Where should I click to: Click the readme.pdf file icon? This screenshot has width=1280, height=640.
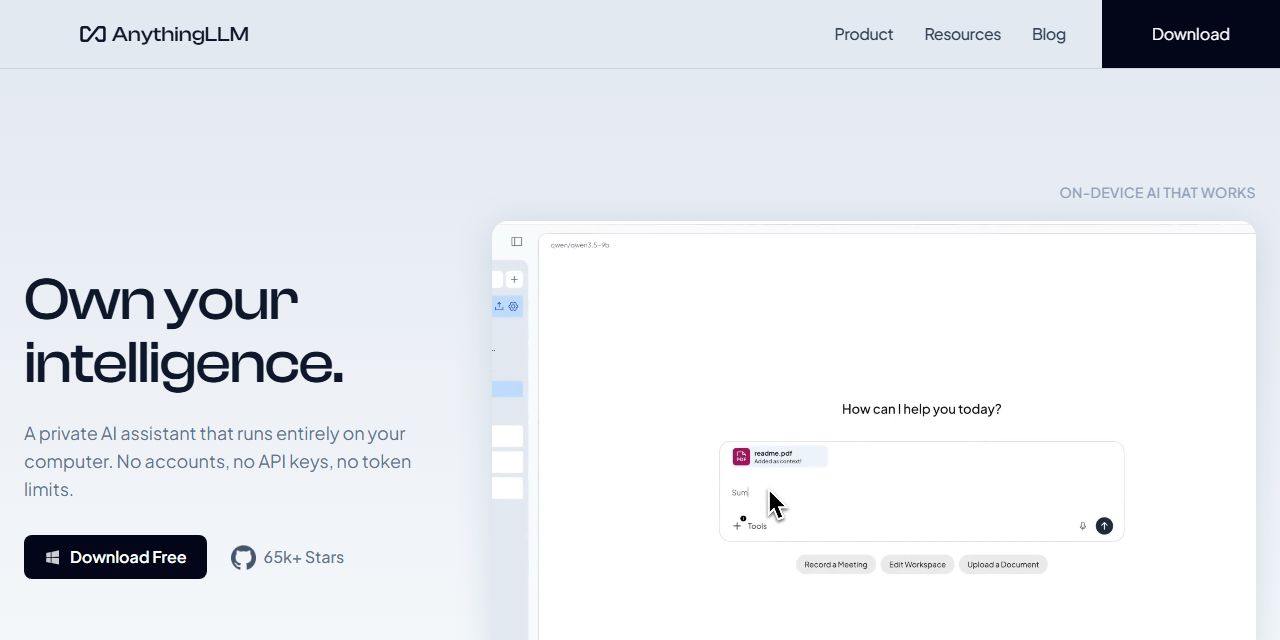[x=741, y=457]
